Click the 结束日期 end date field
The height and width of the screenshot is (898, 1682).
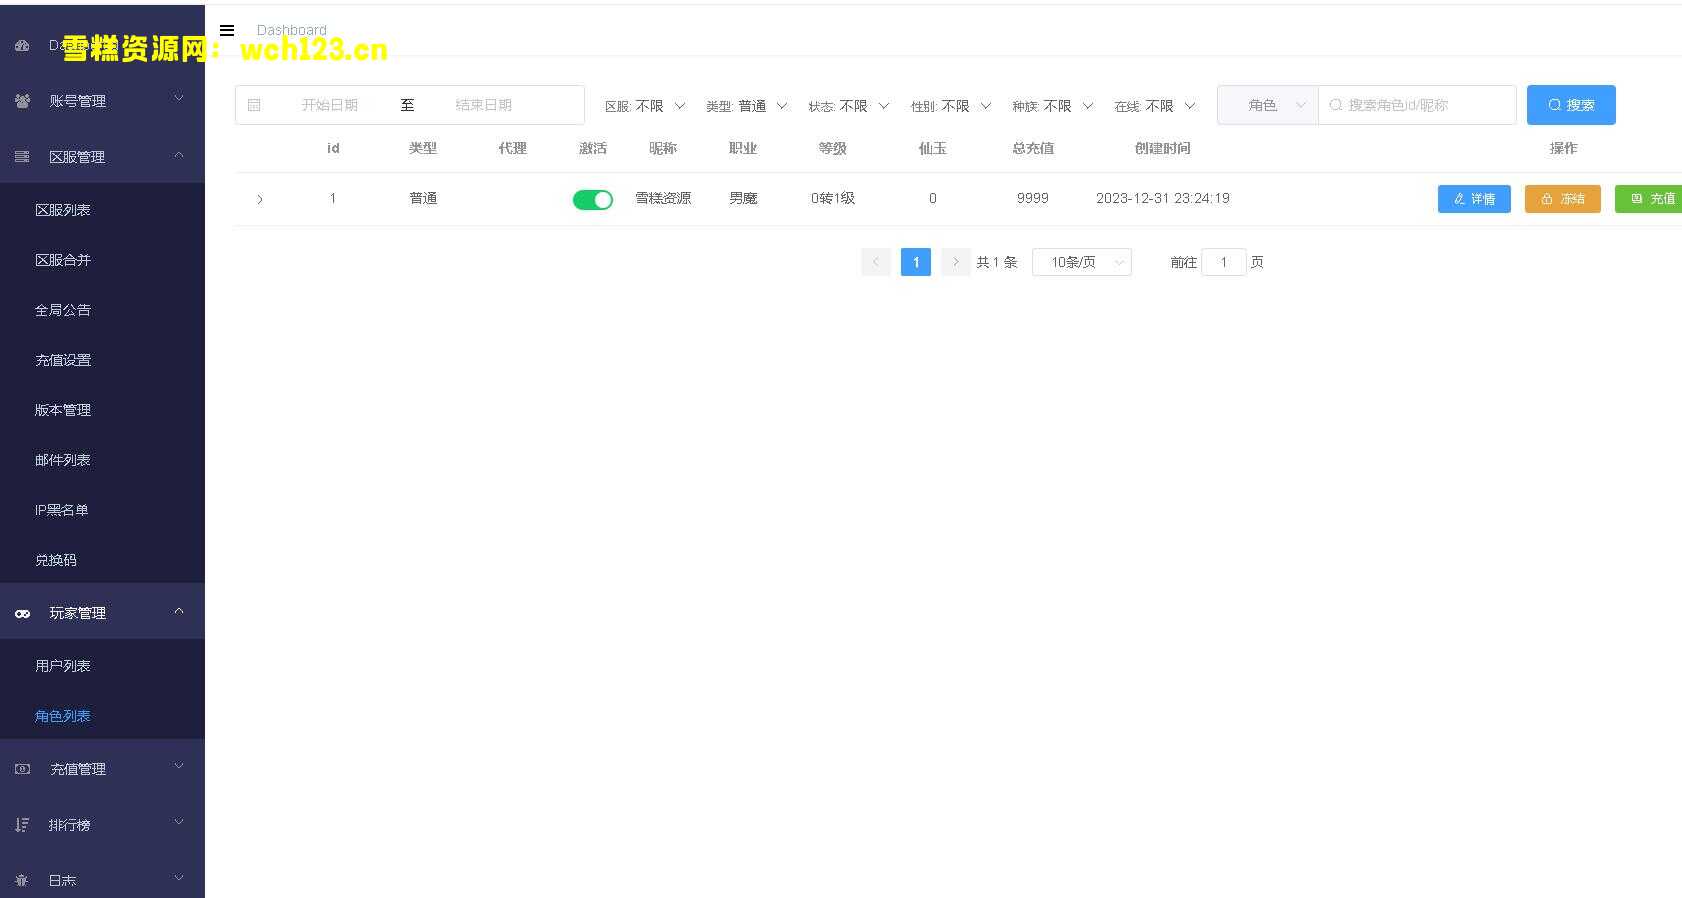point(484,105)
